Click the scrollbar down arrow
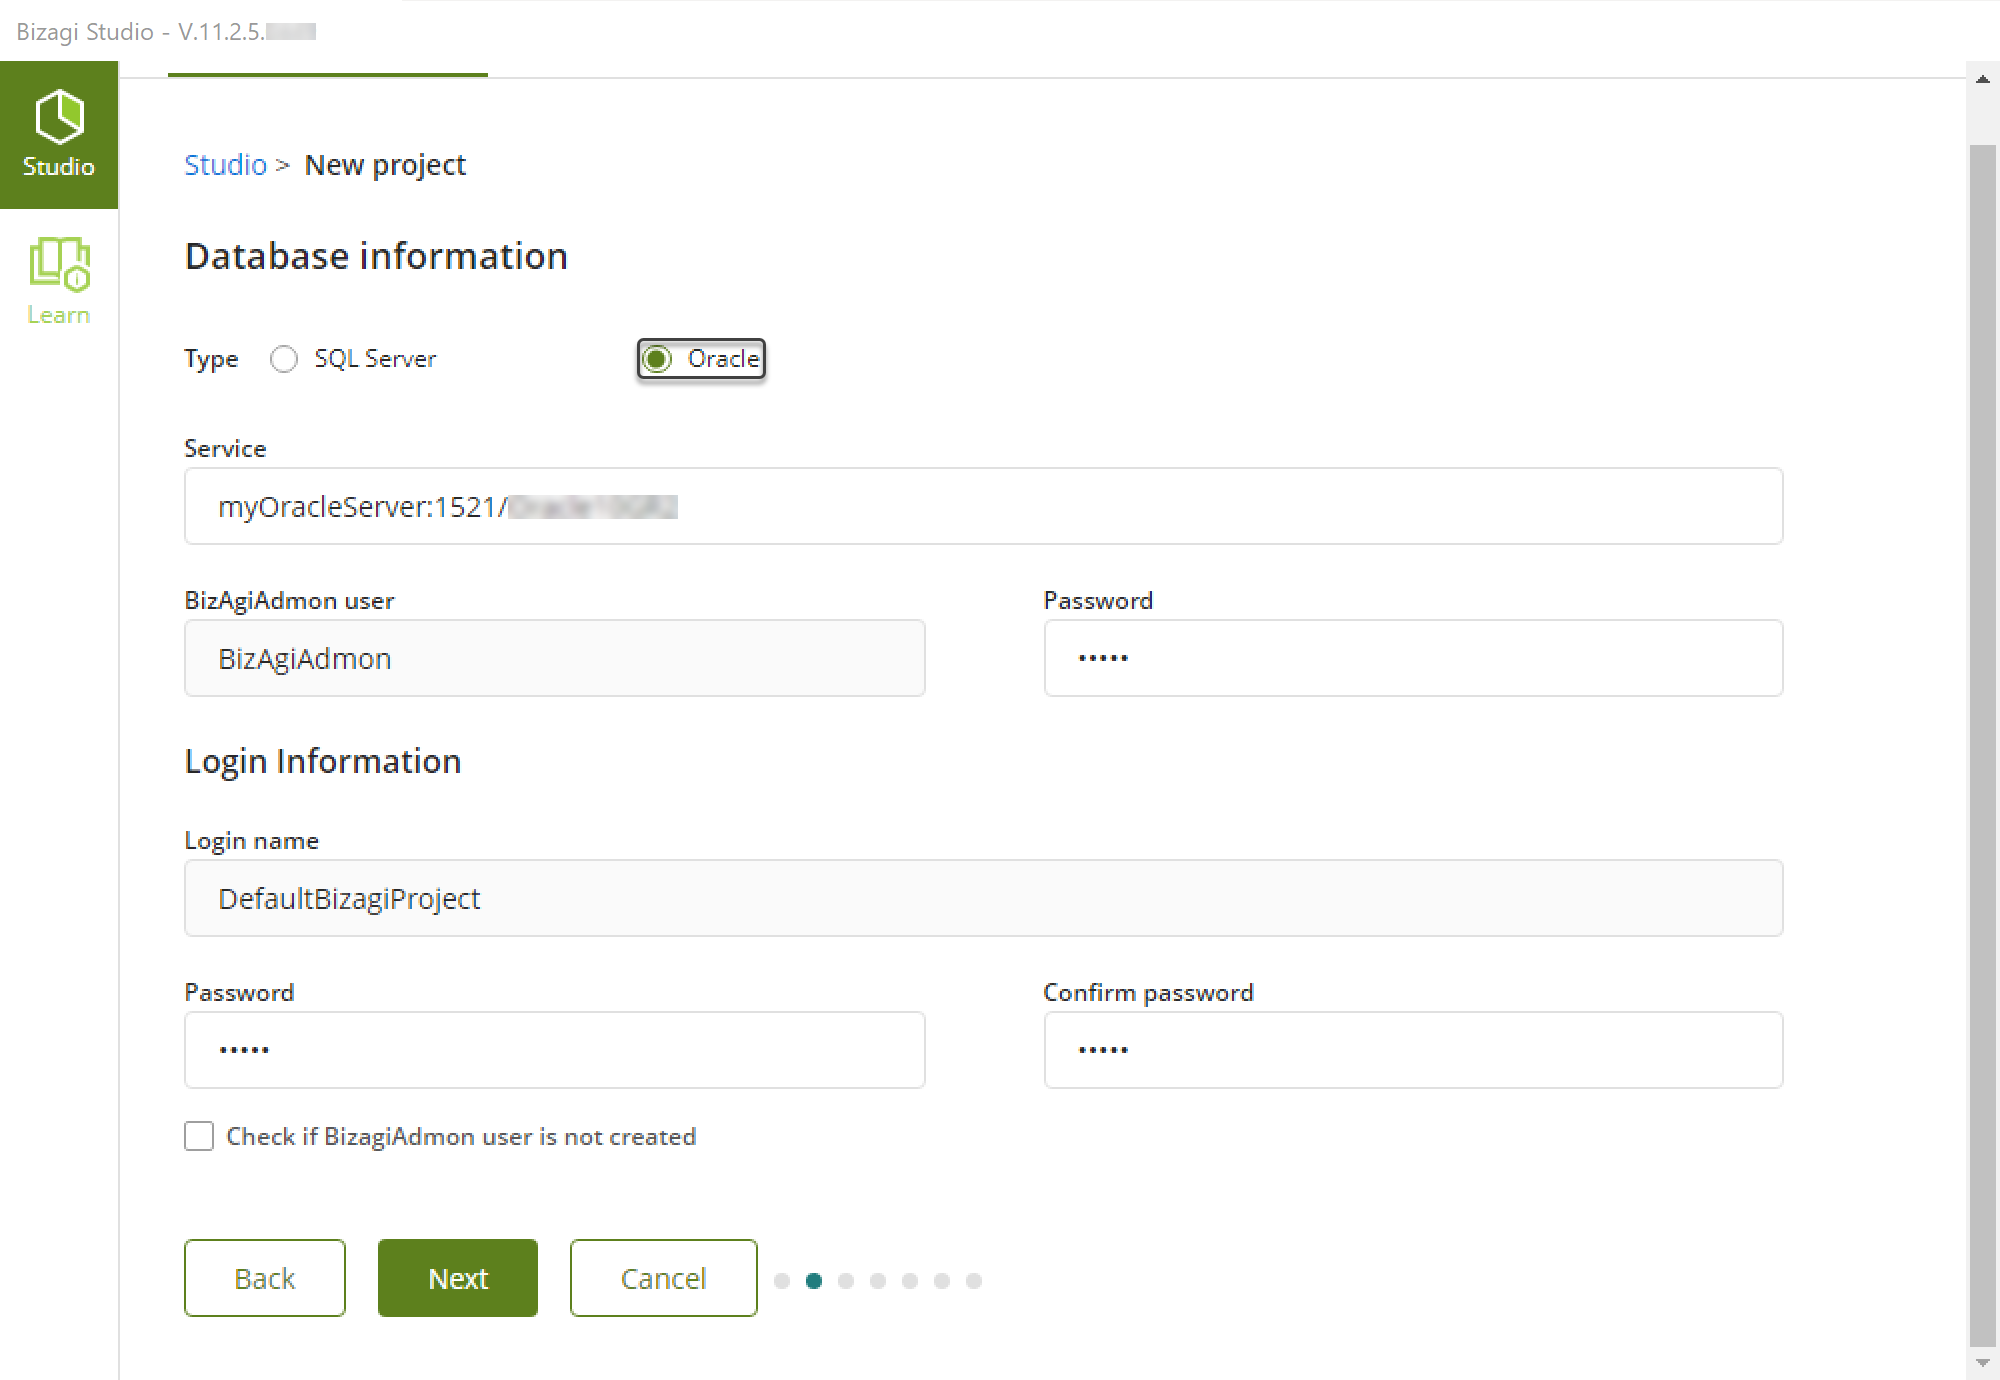This screenshot has height=1380, width=2000. [1982, 1363]
